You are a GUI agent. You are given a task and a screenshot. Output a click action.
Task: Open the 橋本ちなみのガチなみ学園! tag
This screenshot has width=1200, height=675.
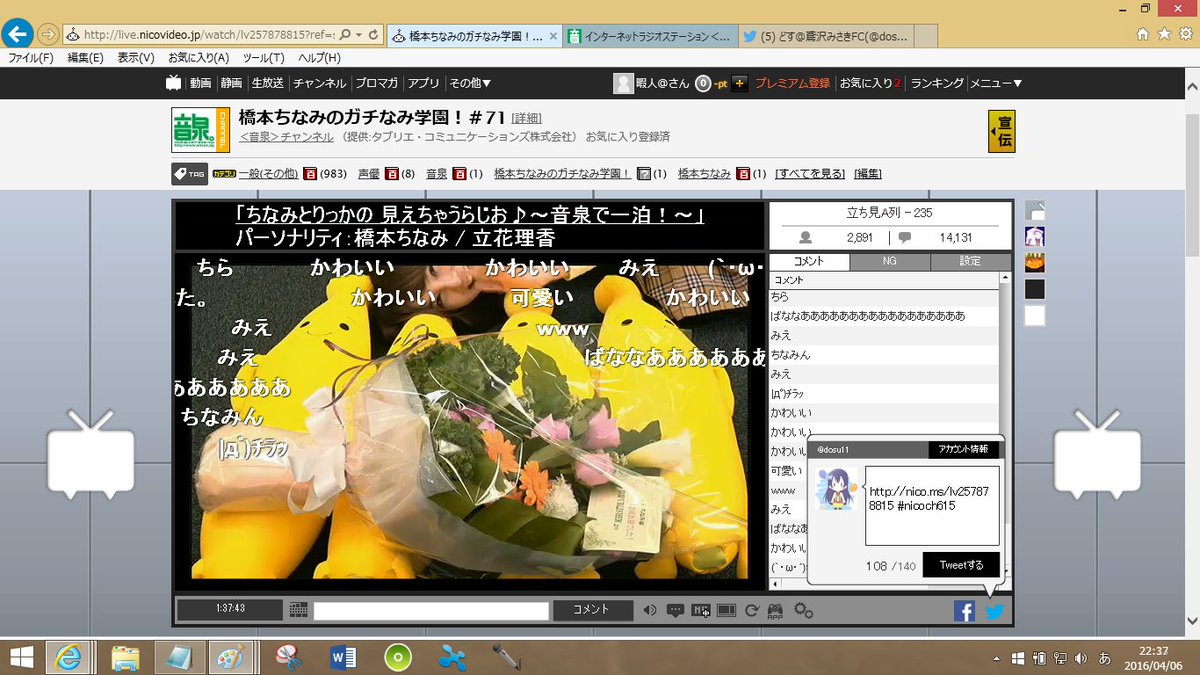click(x=563, y=174)
